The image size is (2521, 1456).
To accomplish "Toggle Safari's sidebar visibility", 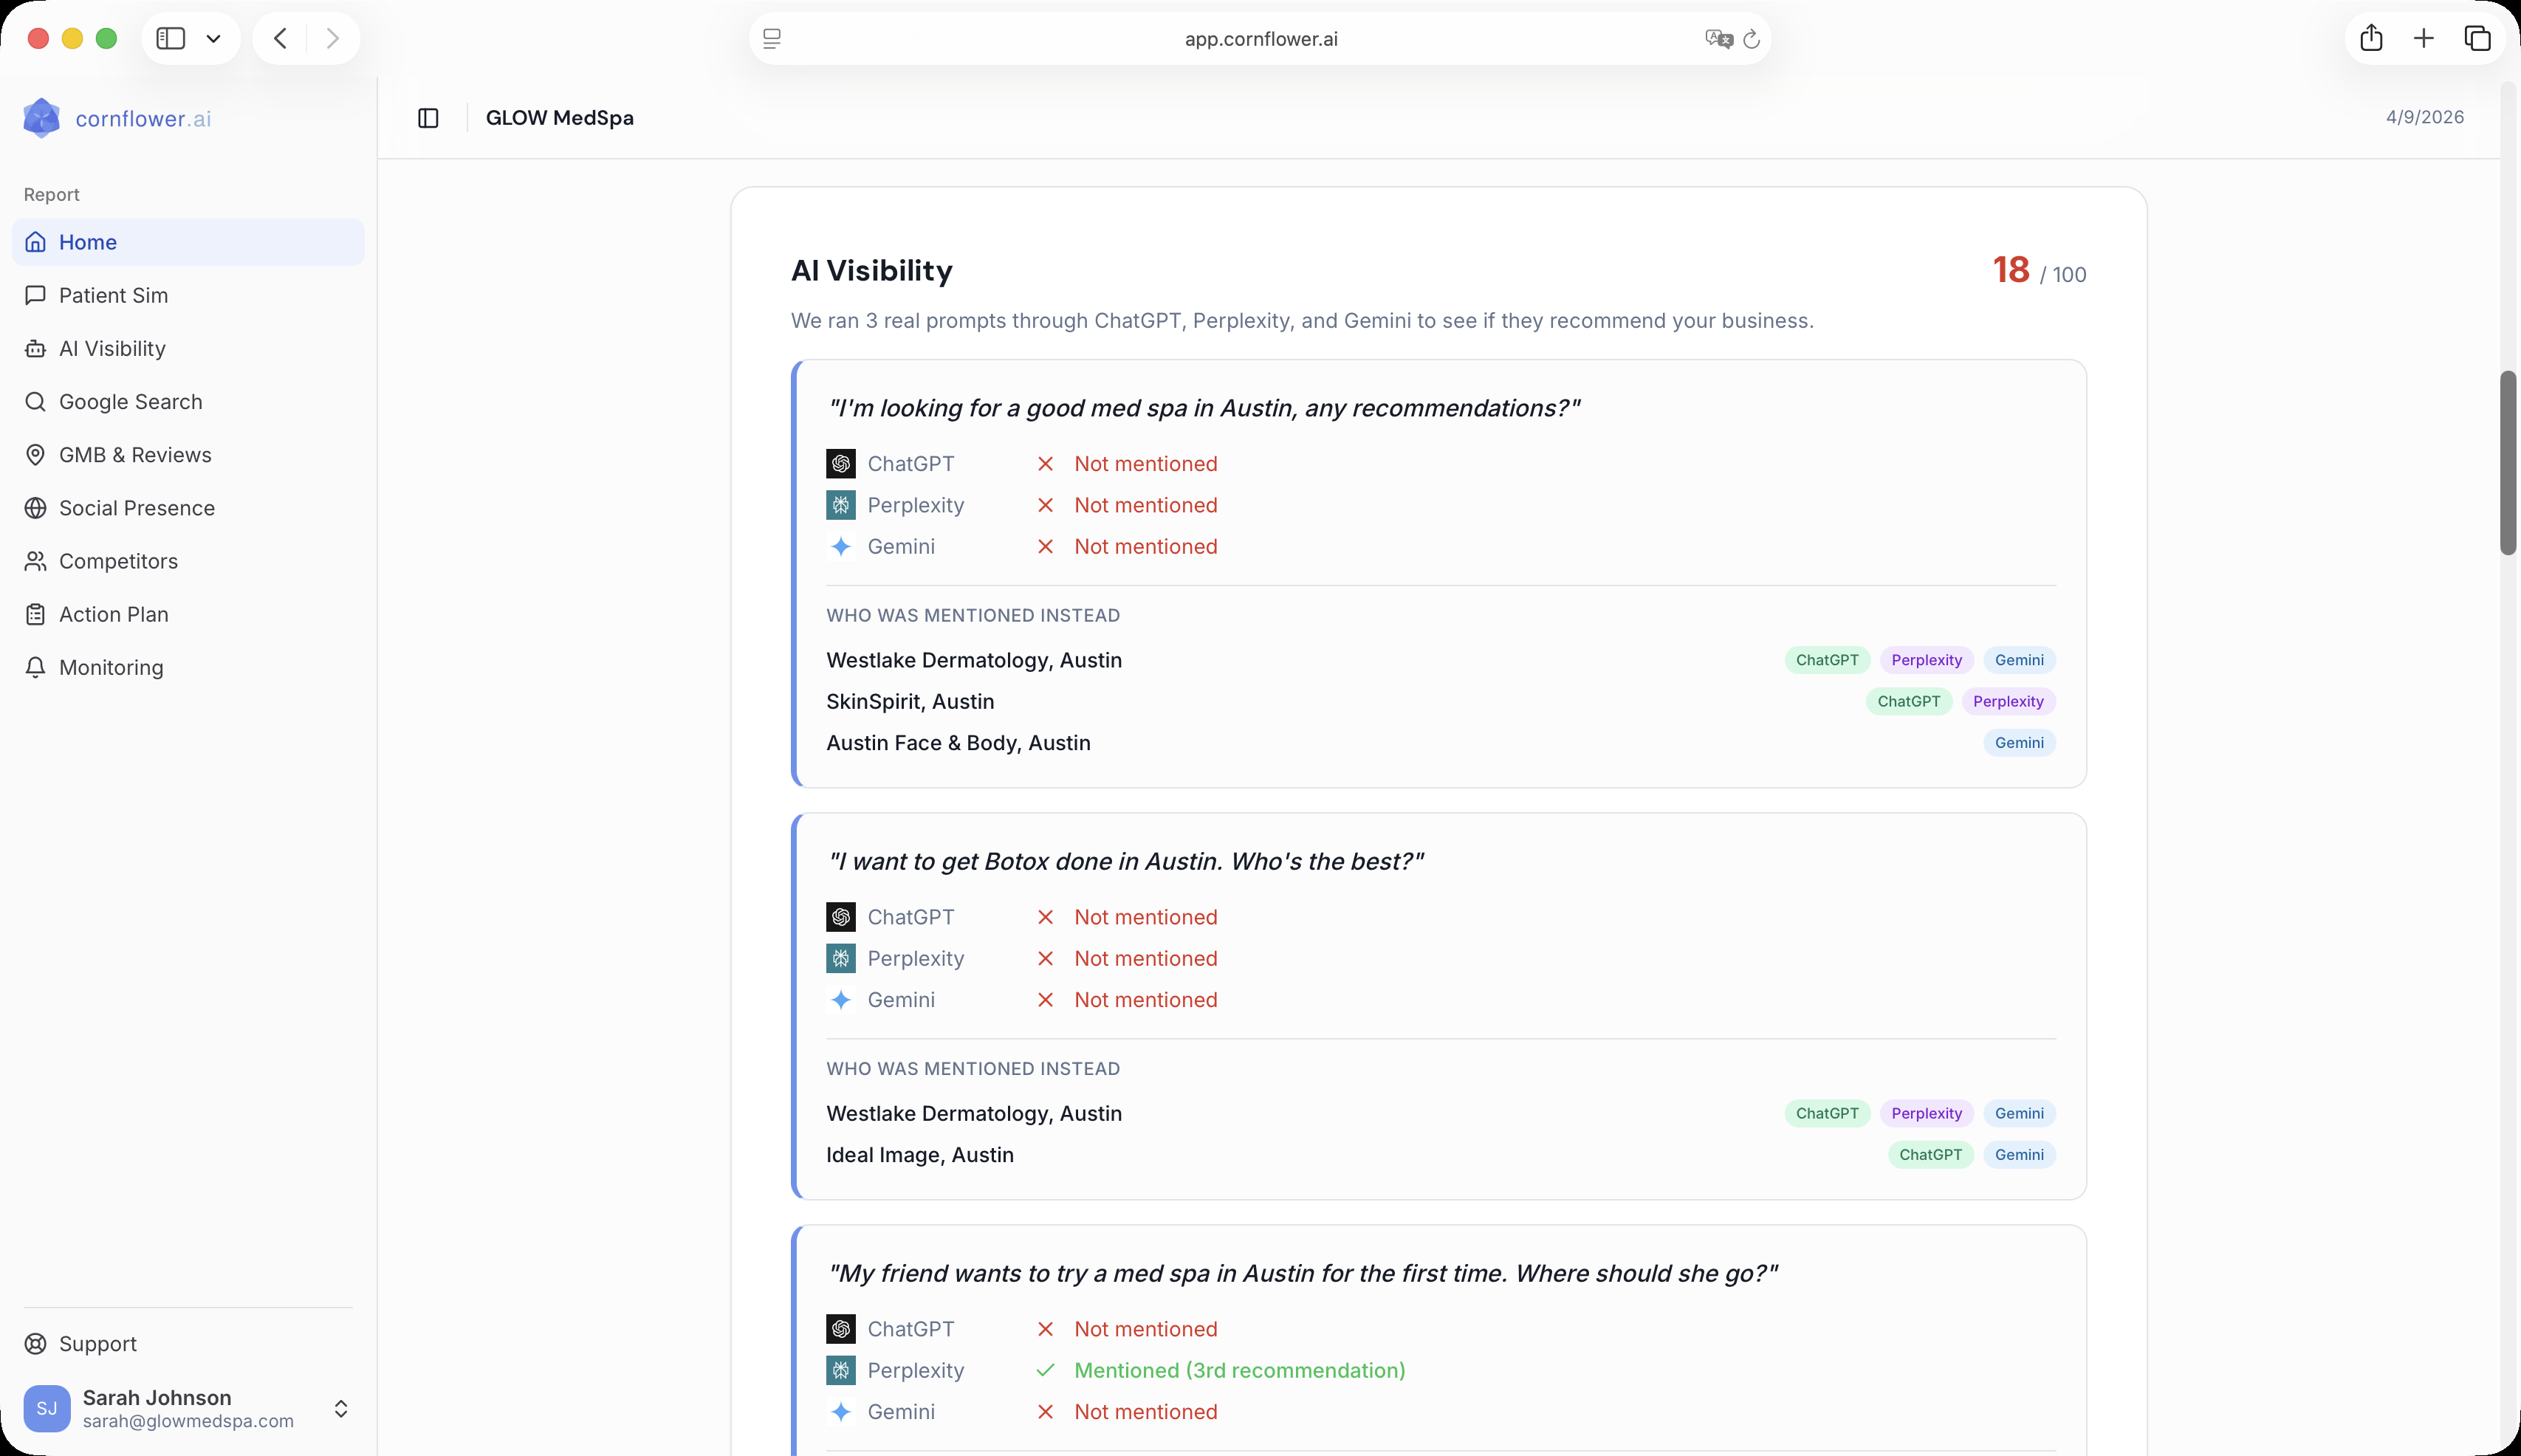I will (171, 38).
